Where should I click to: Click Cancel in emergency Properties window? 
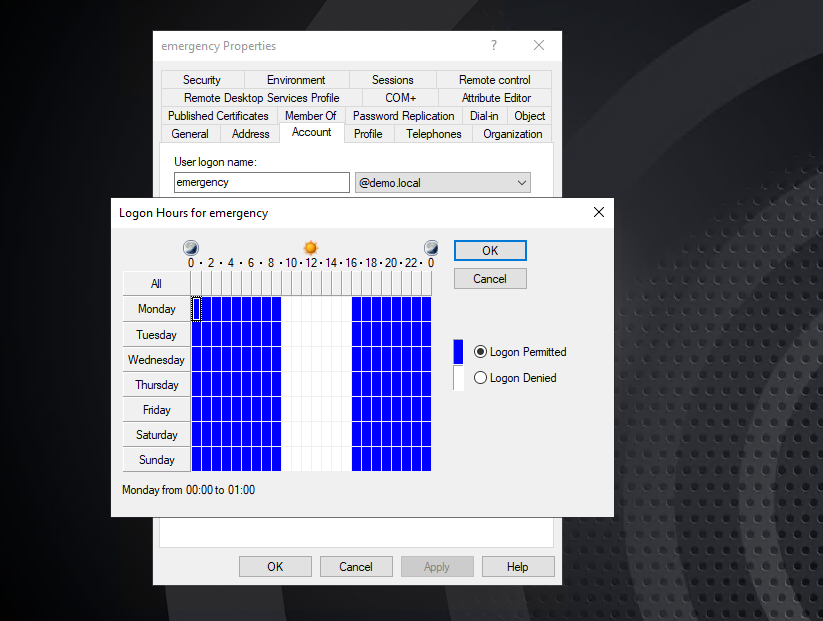tap(356, 567)
